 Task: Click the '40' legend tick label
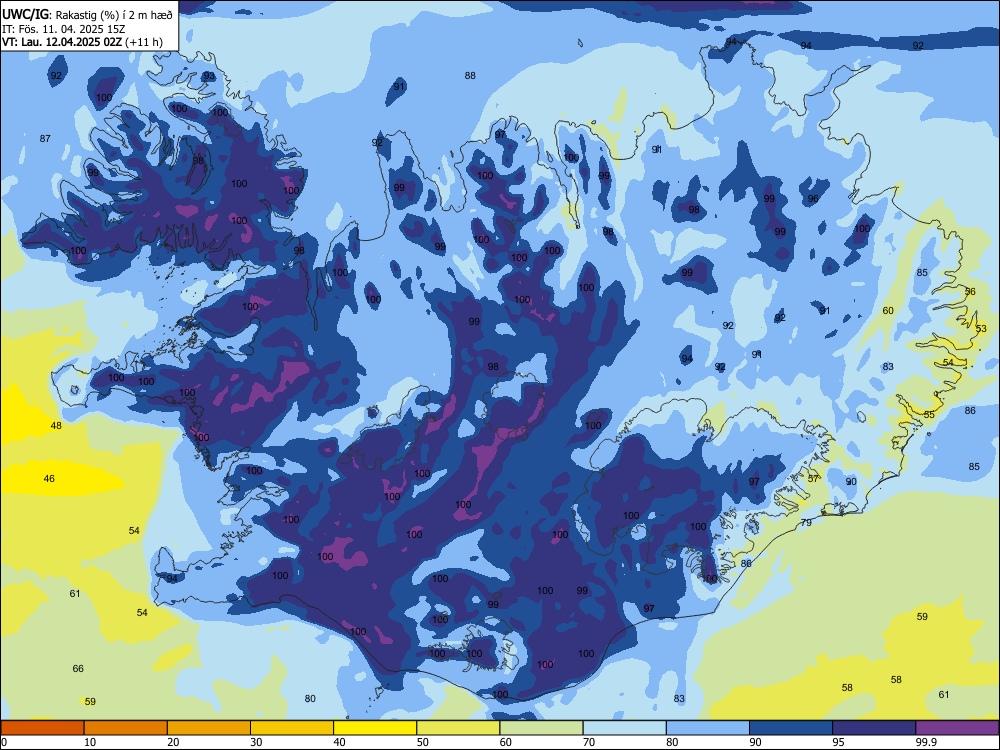tap(340, 742)
